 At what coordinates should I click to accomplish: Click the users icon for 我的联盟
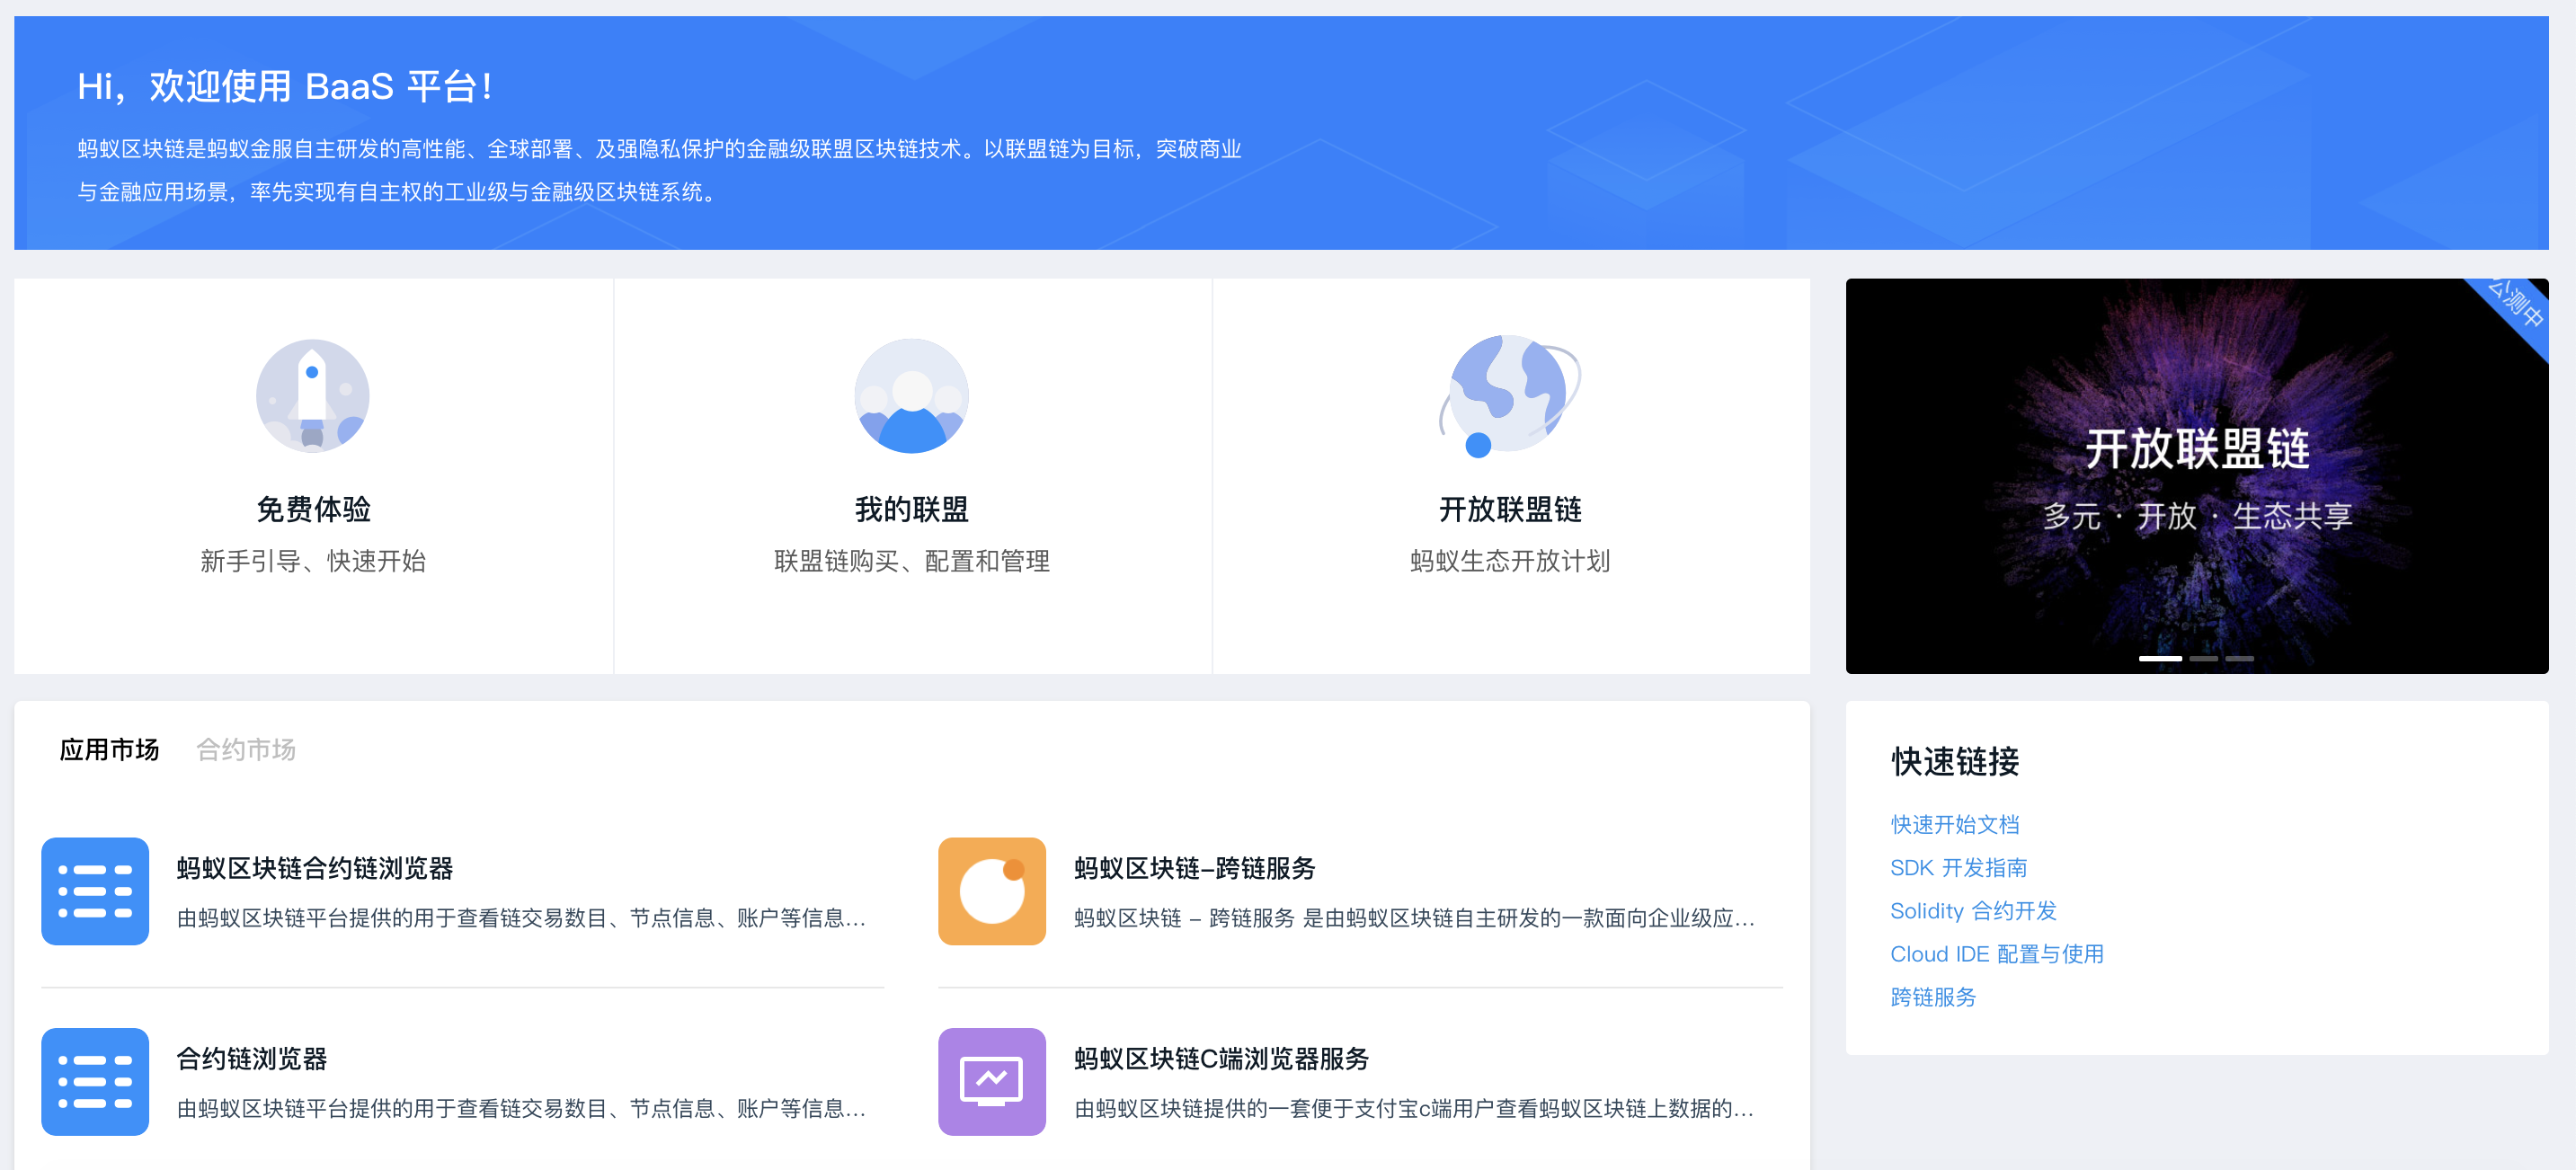tap(911, 395)
